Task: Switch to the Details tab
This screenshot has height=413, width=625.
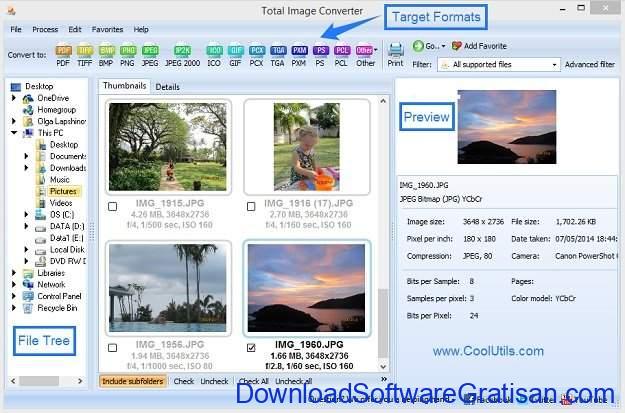Action: pyautogui.click(x=167, y=87)
